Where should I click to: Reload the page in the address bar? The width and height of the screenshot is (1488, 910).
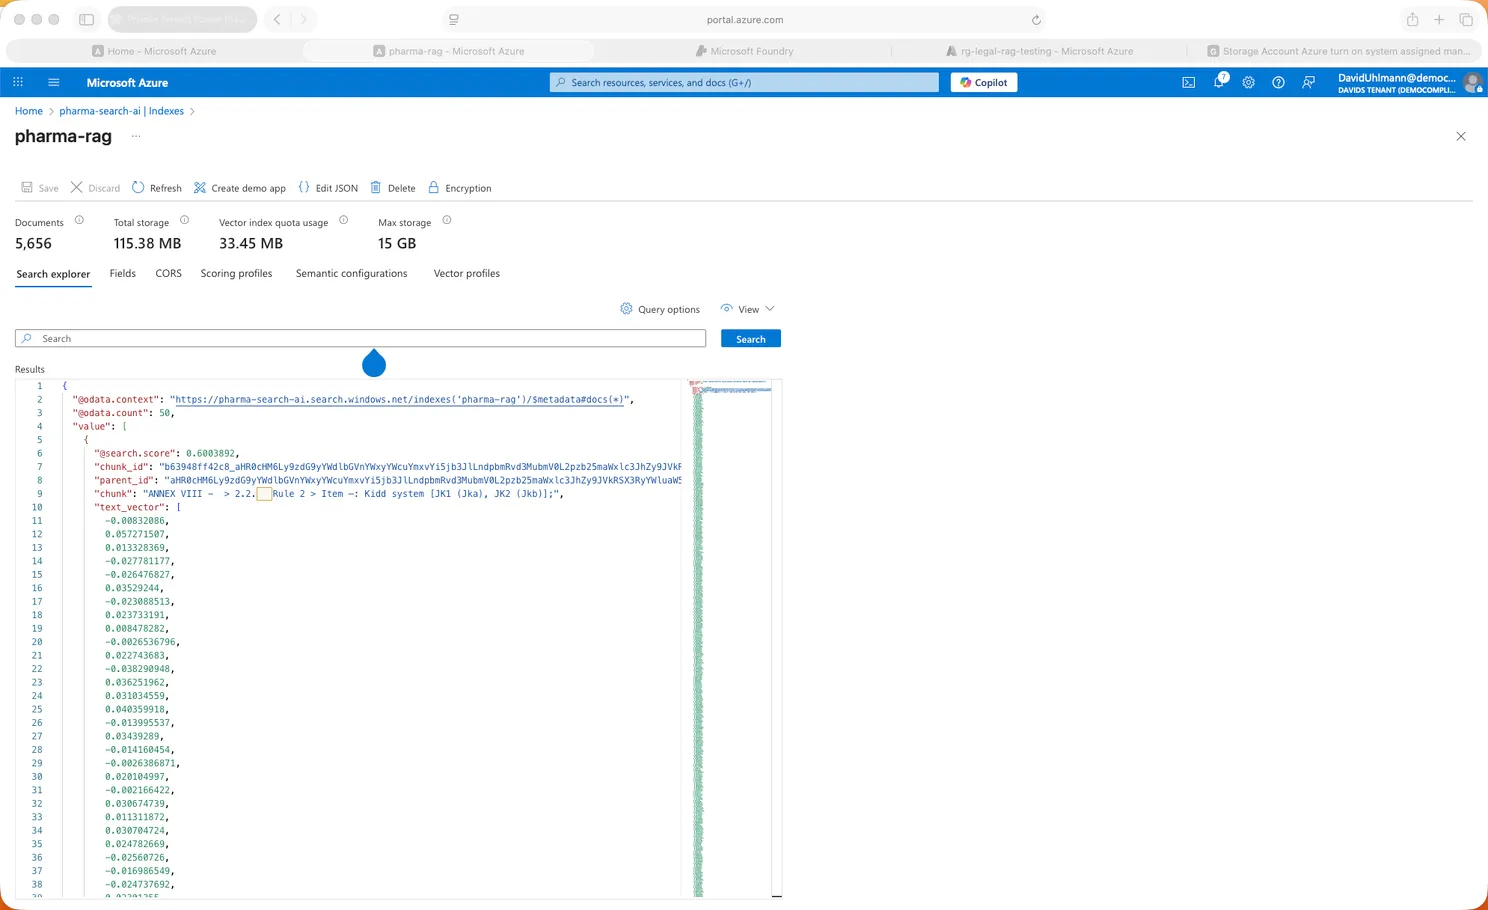1036,20
